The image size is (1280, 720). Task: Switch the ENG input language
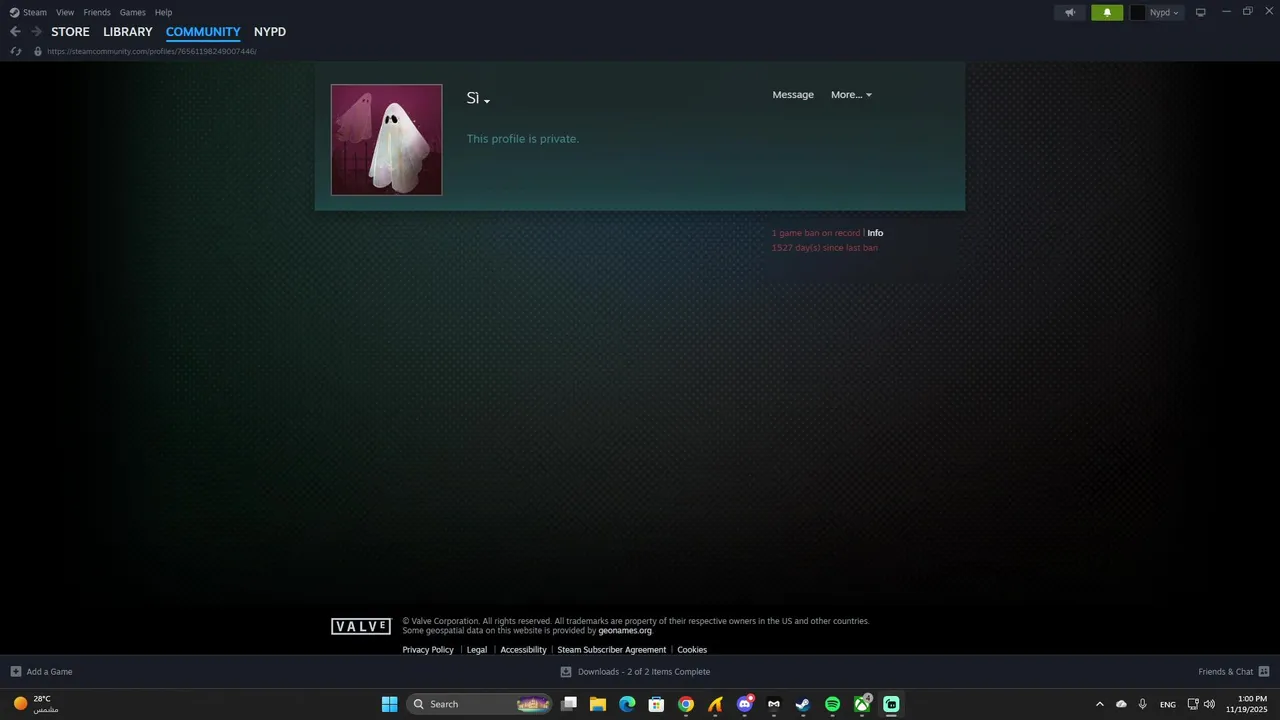[1168, 704]
